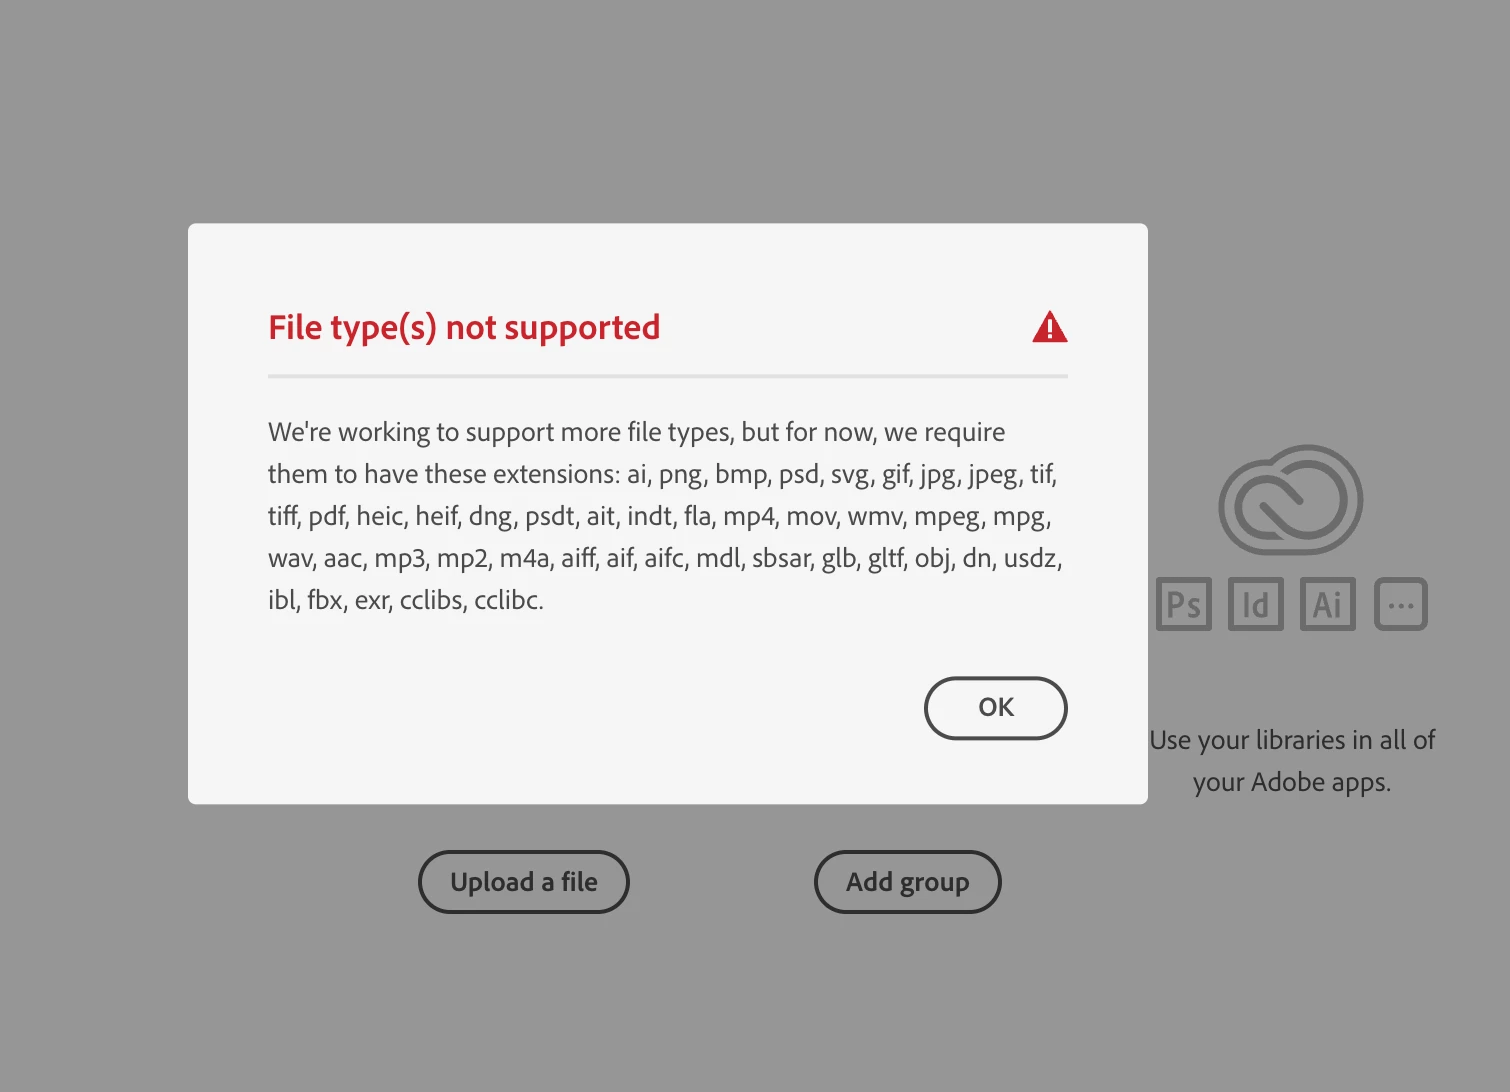
Task: Click the Illustrator Ai icon
Action: pyautogui.click(x=1328, y=604)
